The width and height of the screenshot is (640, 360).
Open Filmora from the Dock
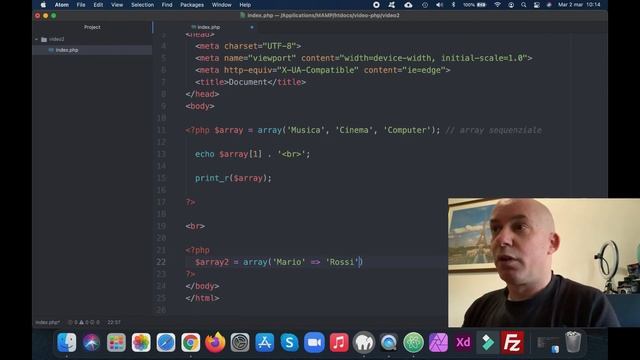click(x=488, y=342)
